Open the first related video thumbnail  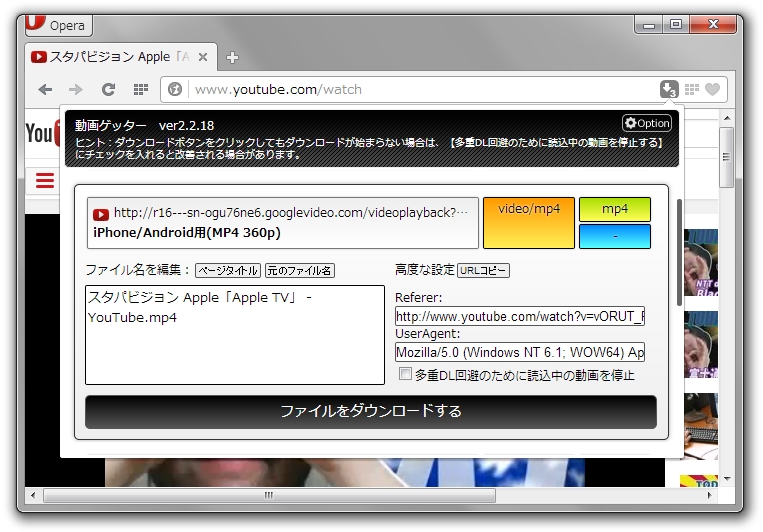701,263
